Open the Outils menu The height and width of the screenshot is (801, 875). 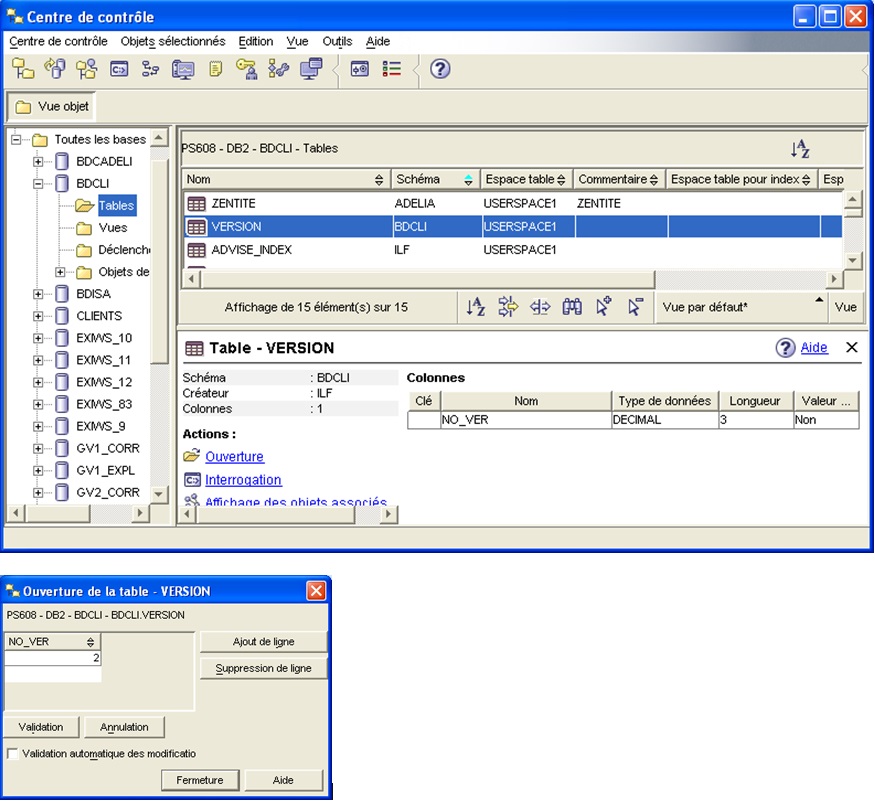pos(337,41)
